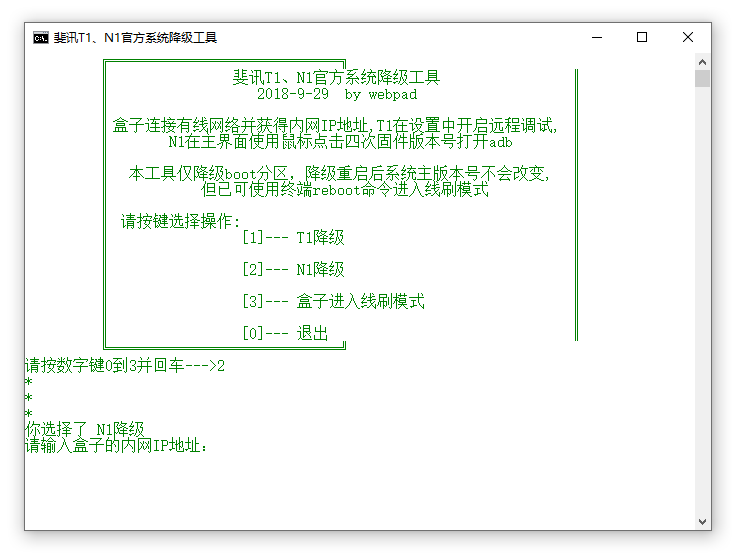The width and height of the screenshot is (732, 553).
Task: Click the line mentioning the reboot command
Action: point(345,189)
